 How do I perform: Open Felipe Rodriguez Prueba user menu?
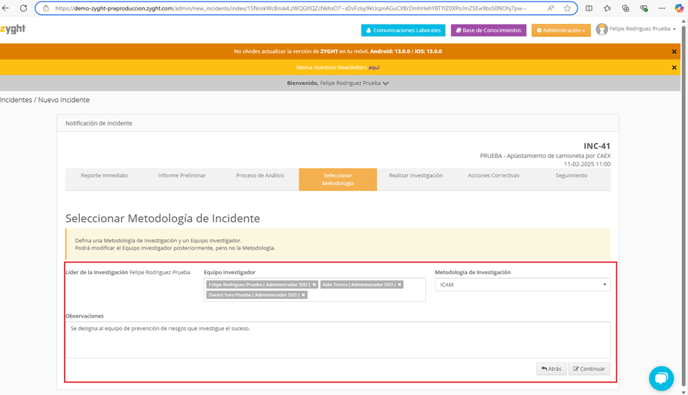click(642, 29)
